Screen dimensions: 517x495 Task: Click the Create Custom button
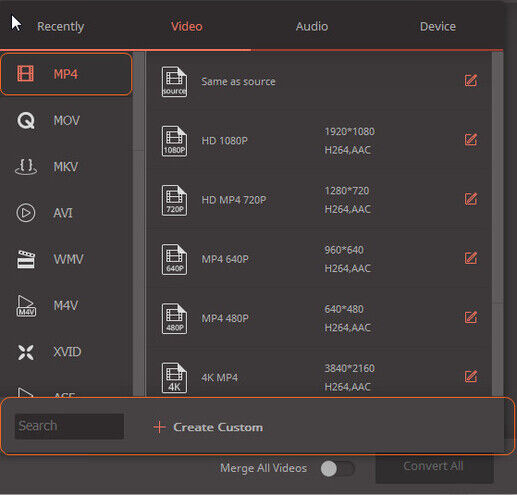[x=208, y=427]
